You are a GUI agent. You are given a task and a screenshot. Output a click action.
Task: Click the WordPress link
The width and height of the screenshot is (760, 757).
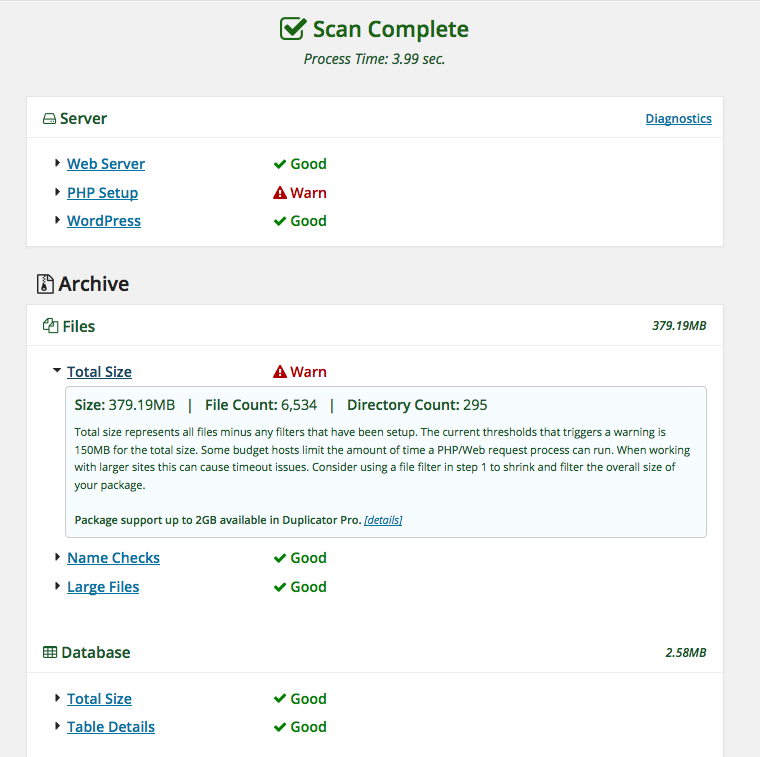click(104, 221)
